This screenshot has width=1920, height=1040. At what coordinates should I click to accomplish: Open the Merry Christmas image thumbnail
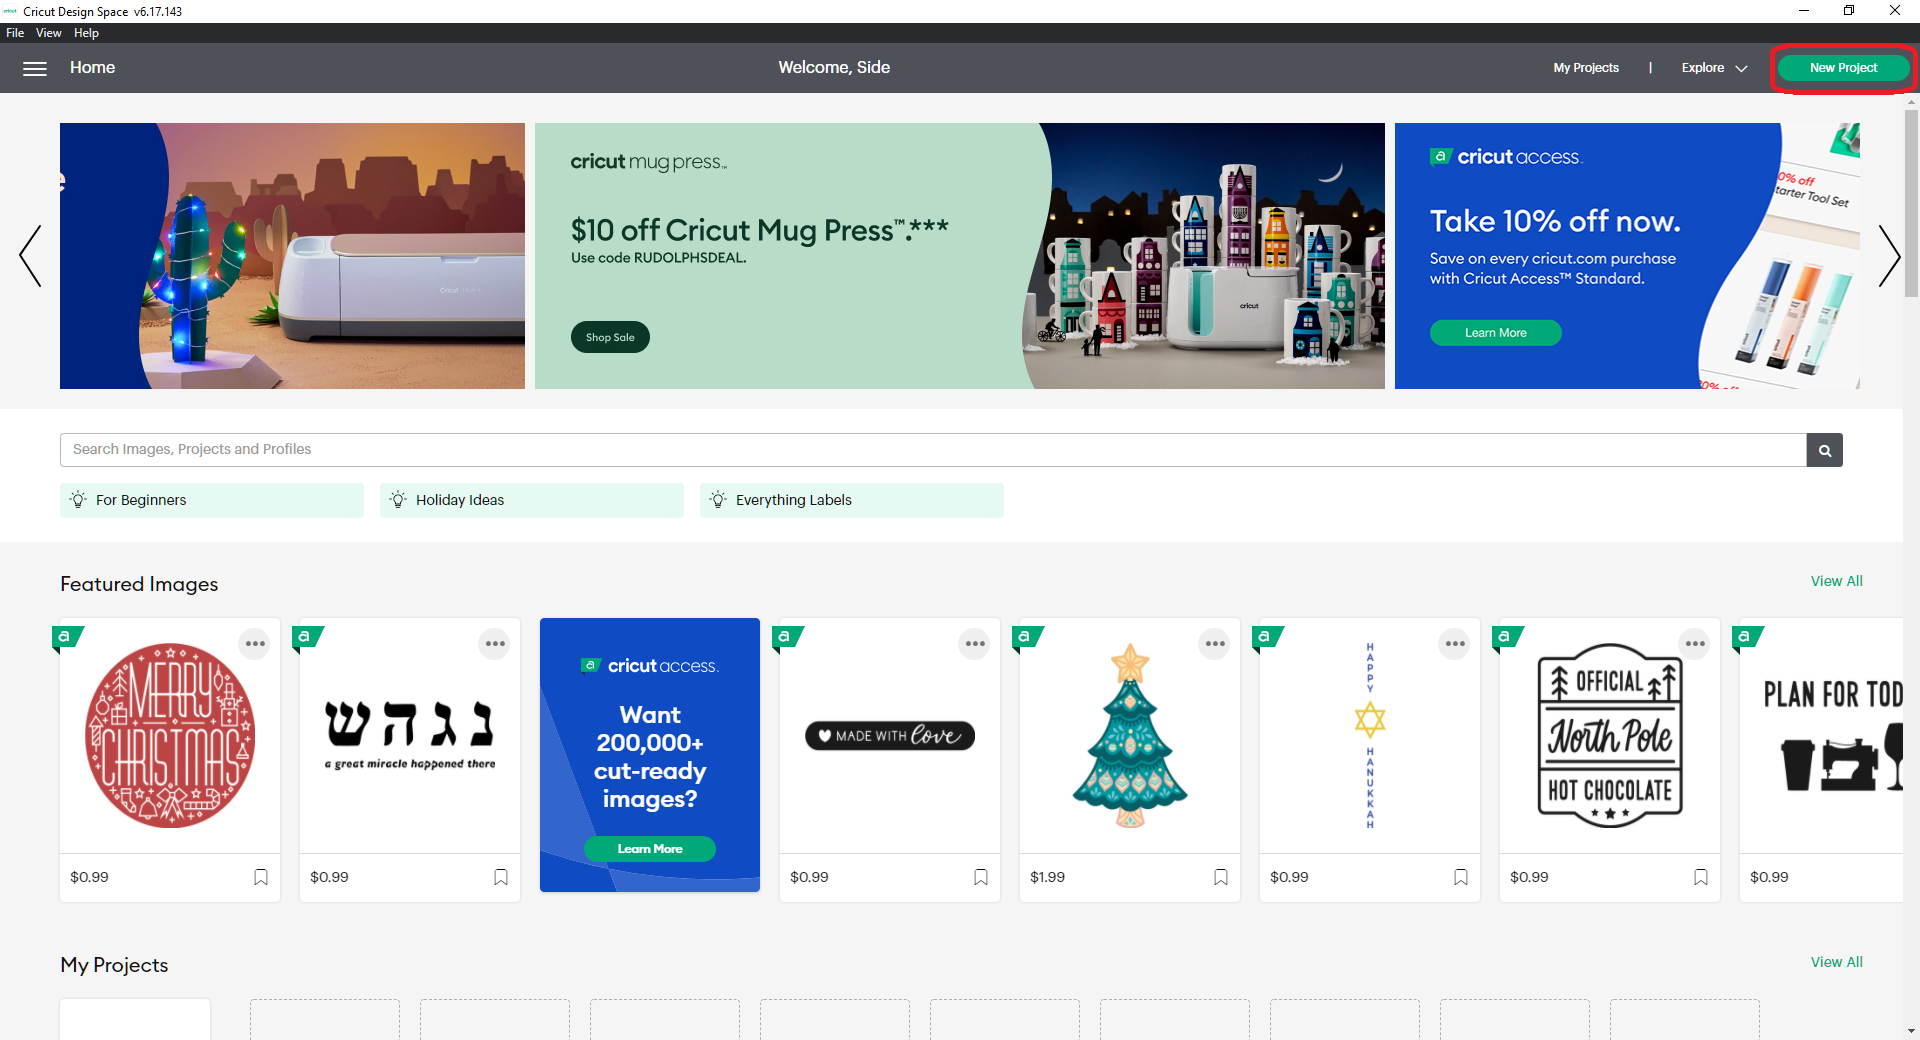coord(170,736)
